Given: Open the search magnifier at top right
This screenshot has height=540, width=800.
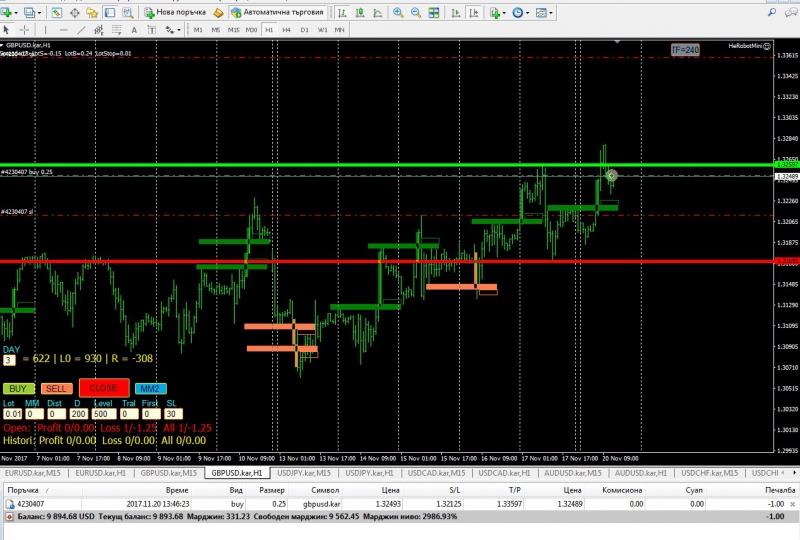Looking at the screenshot, I should 772,12.
